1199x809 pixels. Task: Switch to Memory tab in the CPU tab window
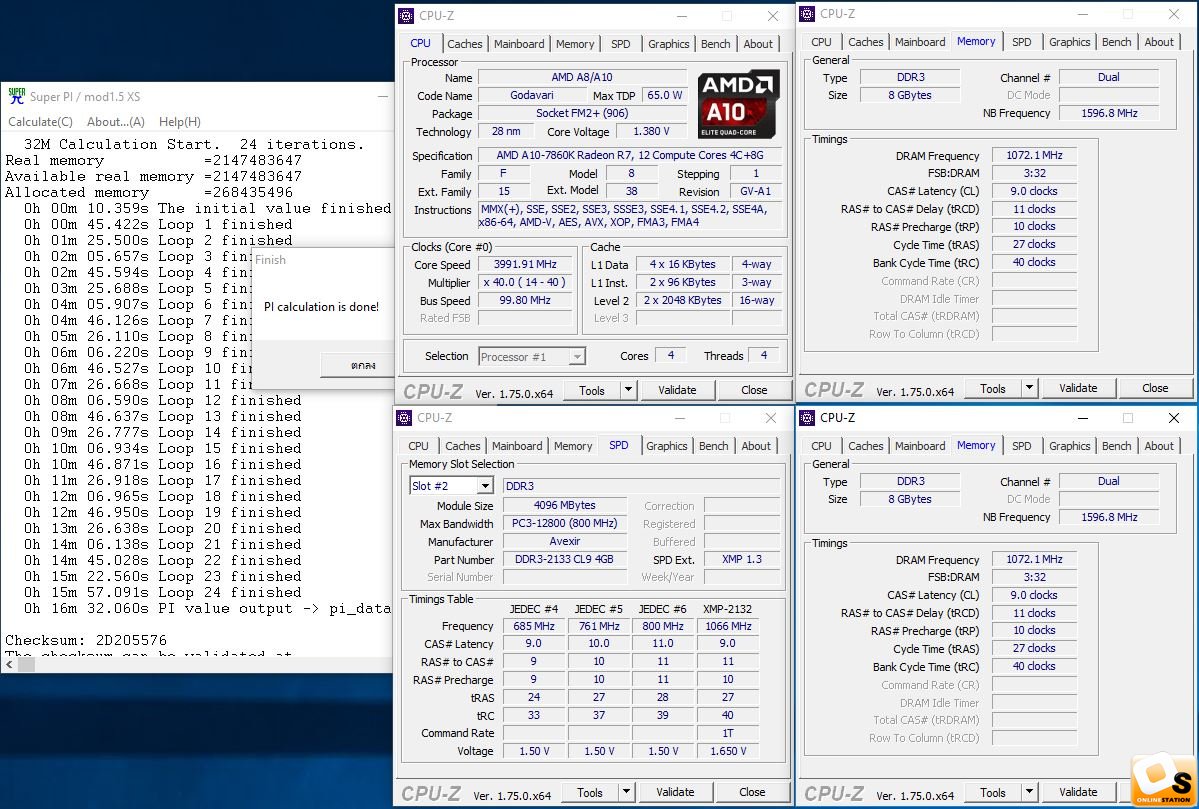575,44
